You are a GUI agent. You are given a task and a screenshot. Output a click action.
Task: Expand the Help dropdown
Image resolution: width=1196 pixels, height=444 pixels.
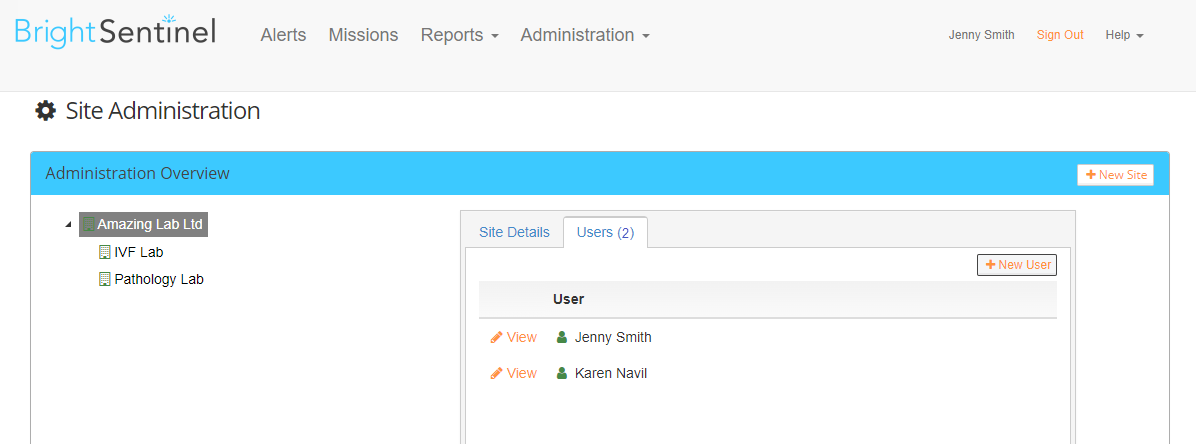[1124, 35]
